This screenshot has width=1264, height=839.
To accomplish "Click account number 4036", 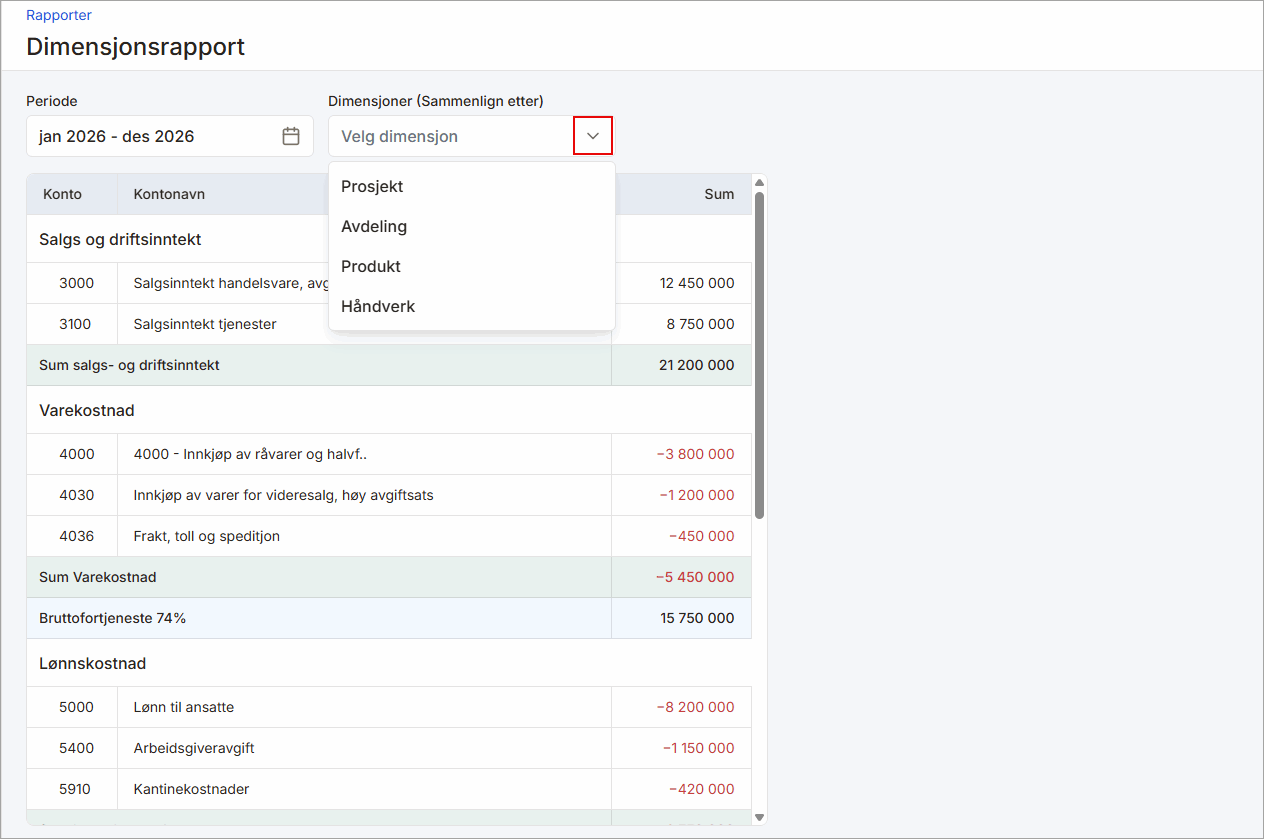I will (77, 536).
